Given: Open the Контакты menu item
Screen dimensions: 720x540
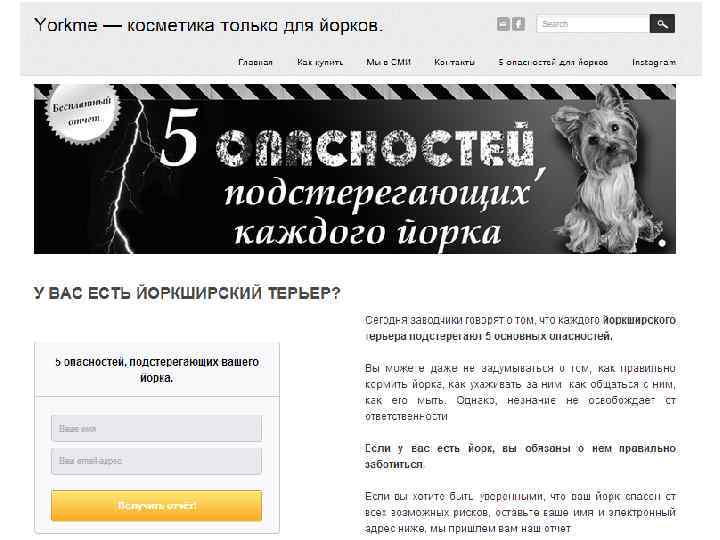Looking at the screenshot, I should (454, 62).
